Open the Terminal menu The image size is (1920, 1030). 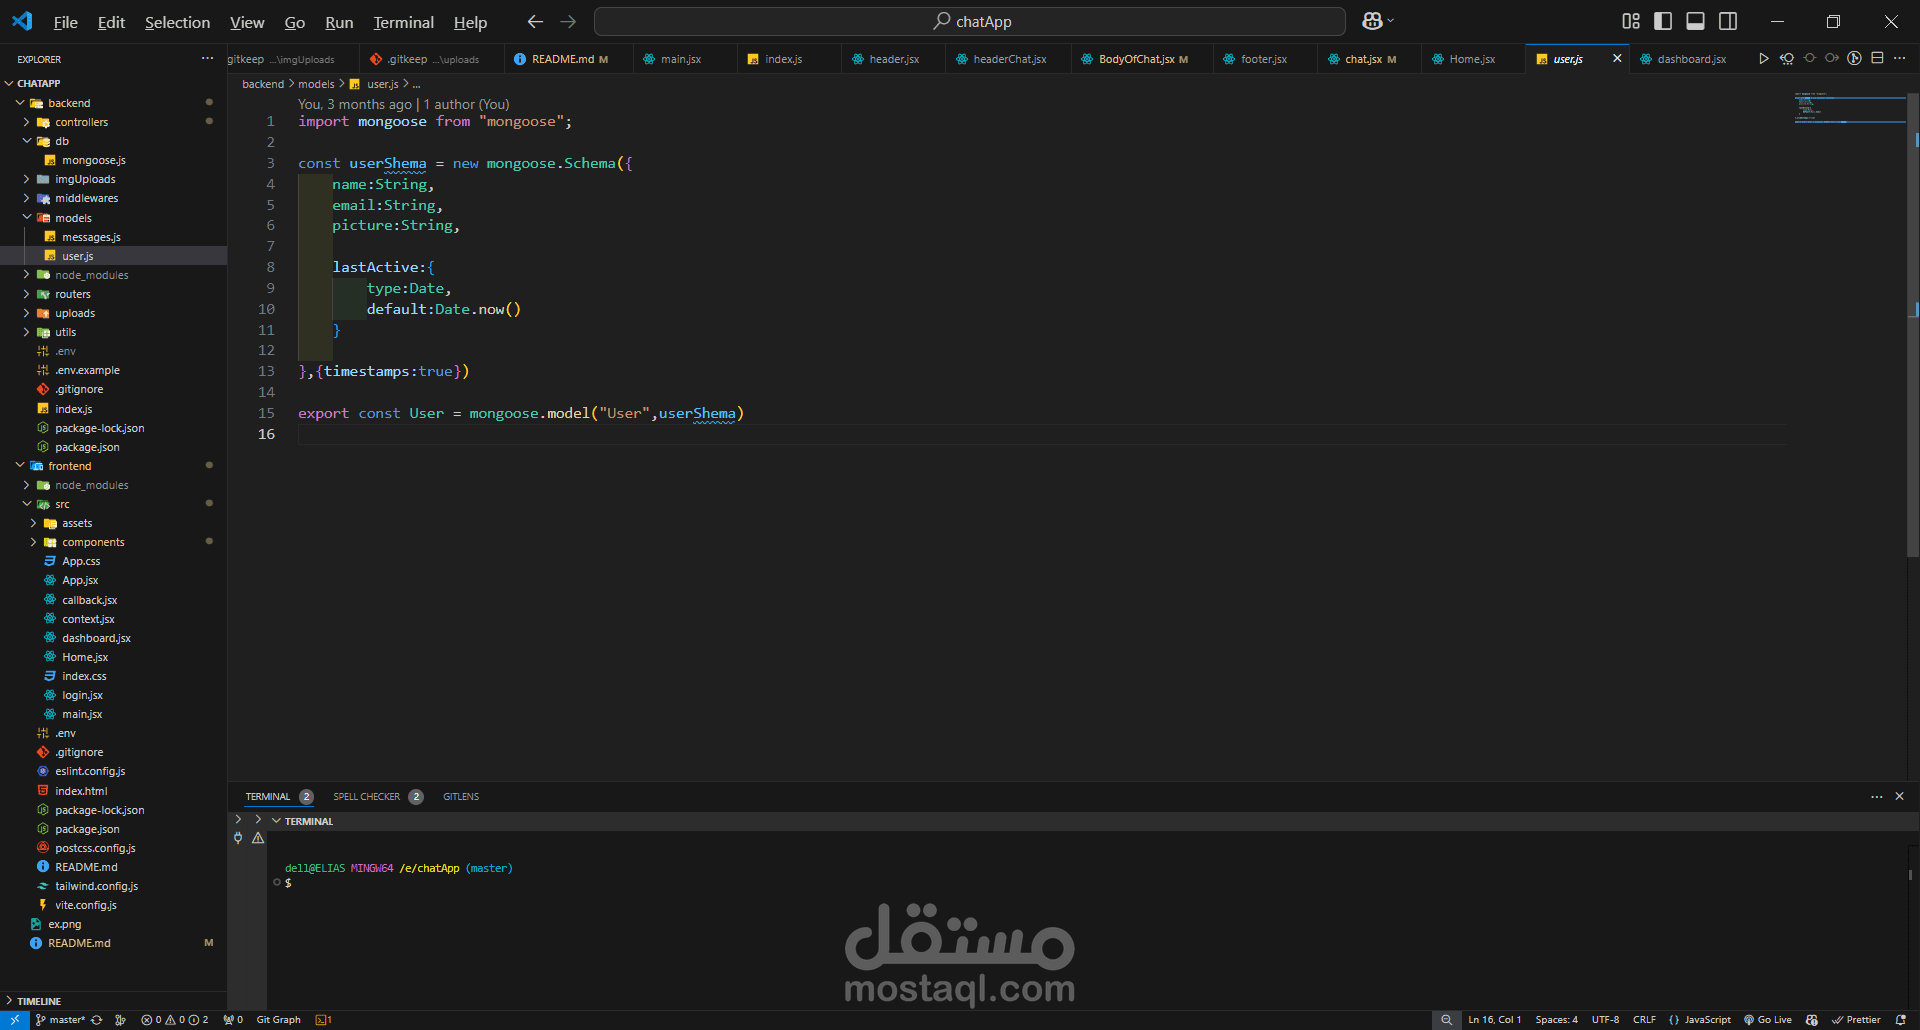tap(403, 22)
